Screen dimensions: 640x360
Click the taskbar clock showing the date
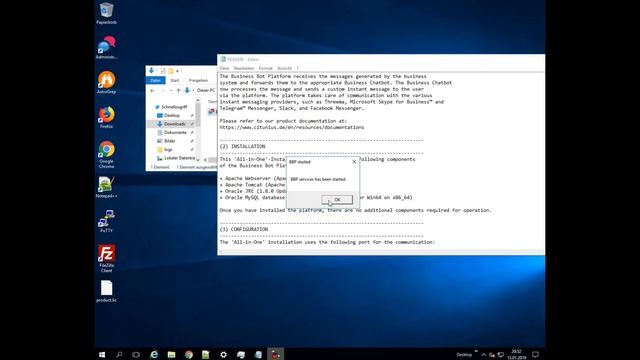pos(517,354)
